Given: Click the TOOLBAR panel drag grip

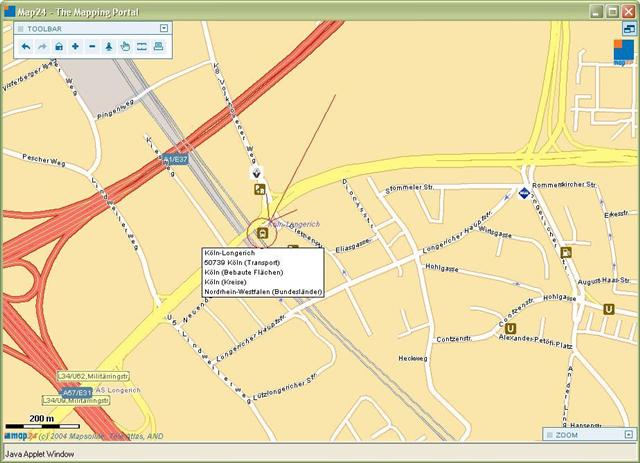Looking at the screenshot, I should [x=21, y=30].
